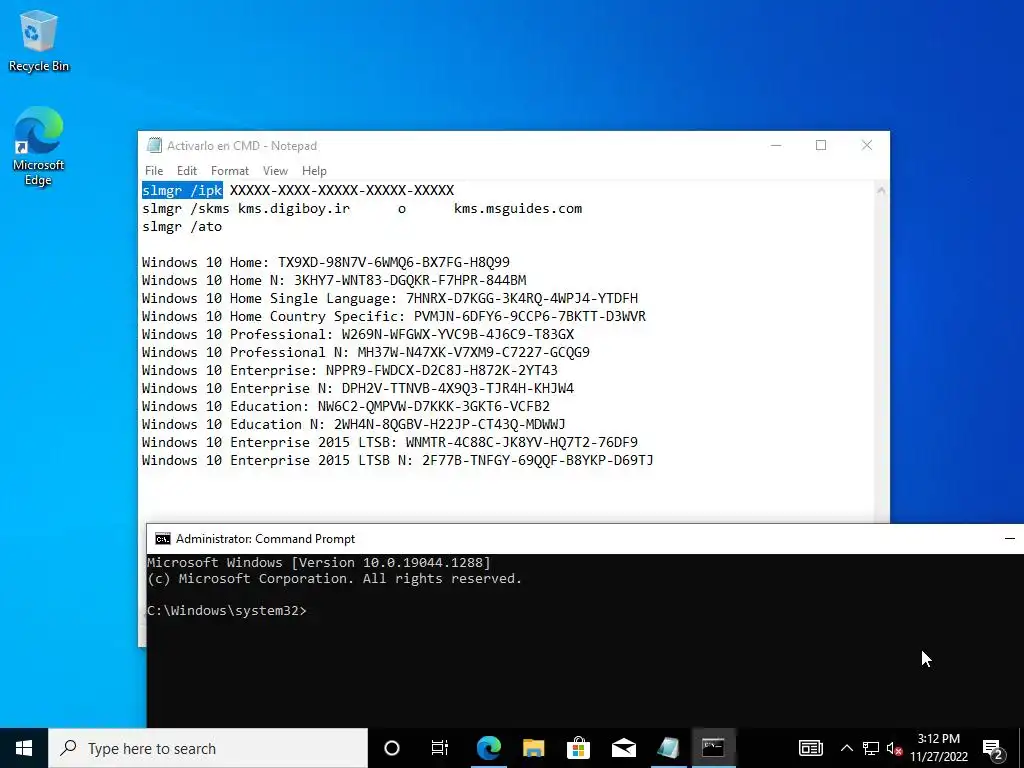Click the muted volume tray icon
Screen dimensions: 1024x768
pyautogui.click(x=894, y=748)
